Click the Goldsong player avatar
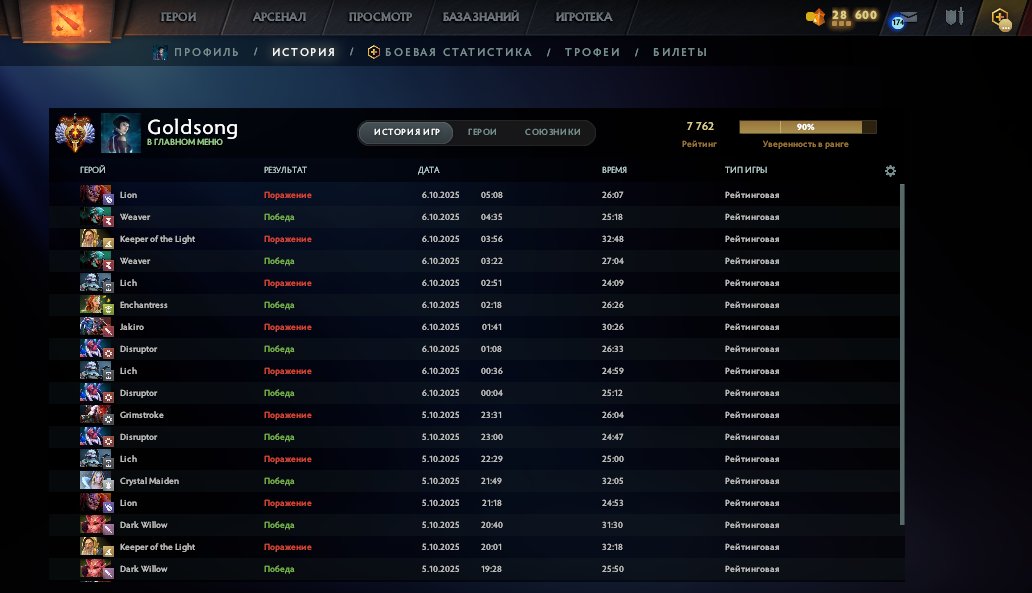Image resolution: width=1032 pixels, height=593 pixels. [x=120, y=132]
